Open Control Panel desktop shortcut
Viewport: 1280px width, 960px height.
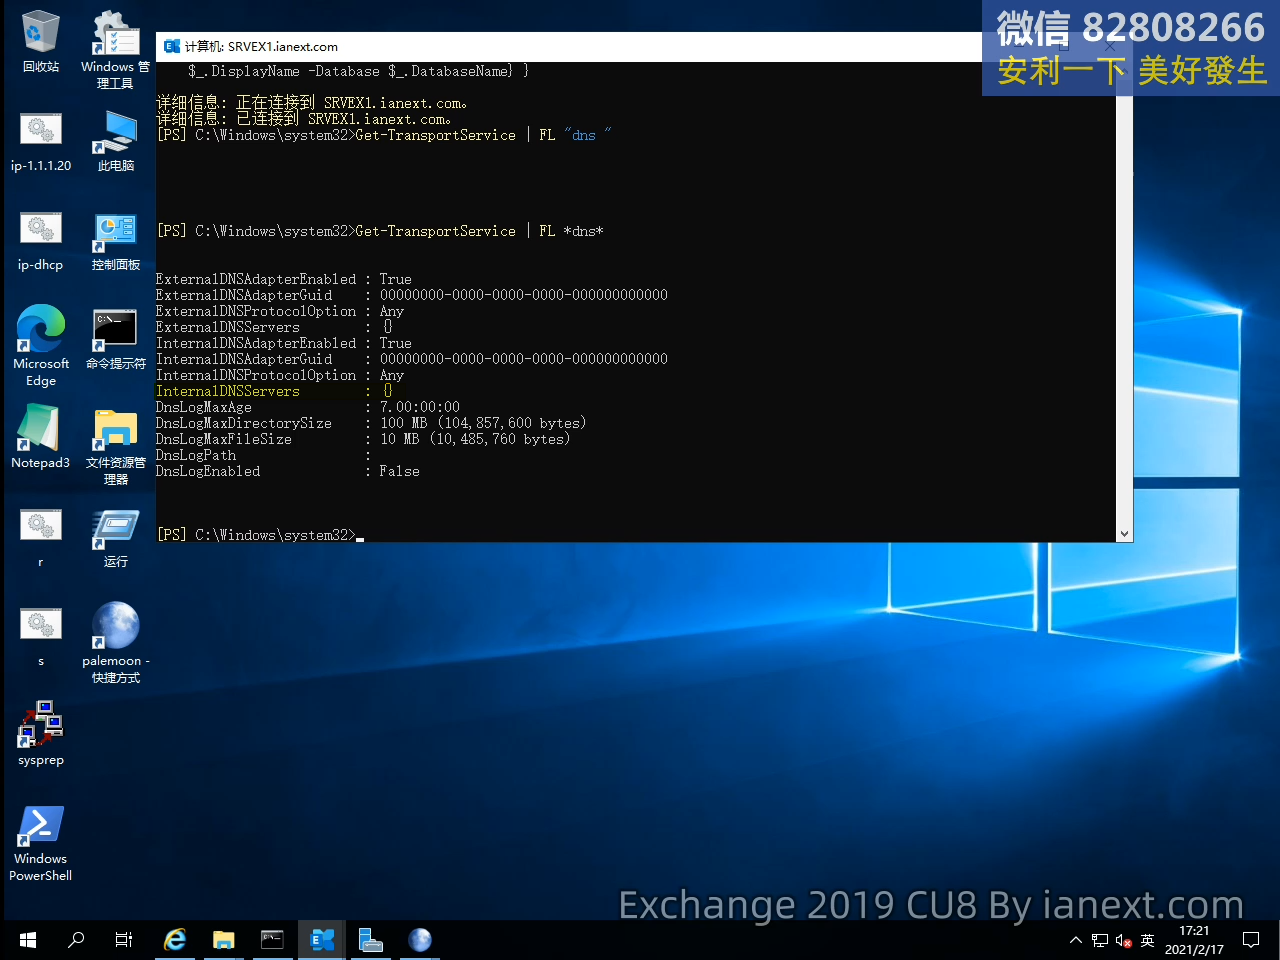pyautogui.click(x=115, y=240)
